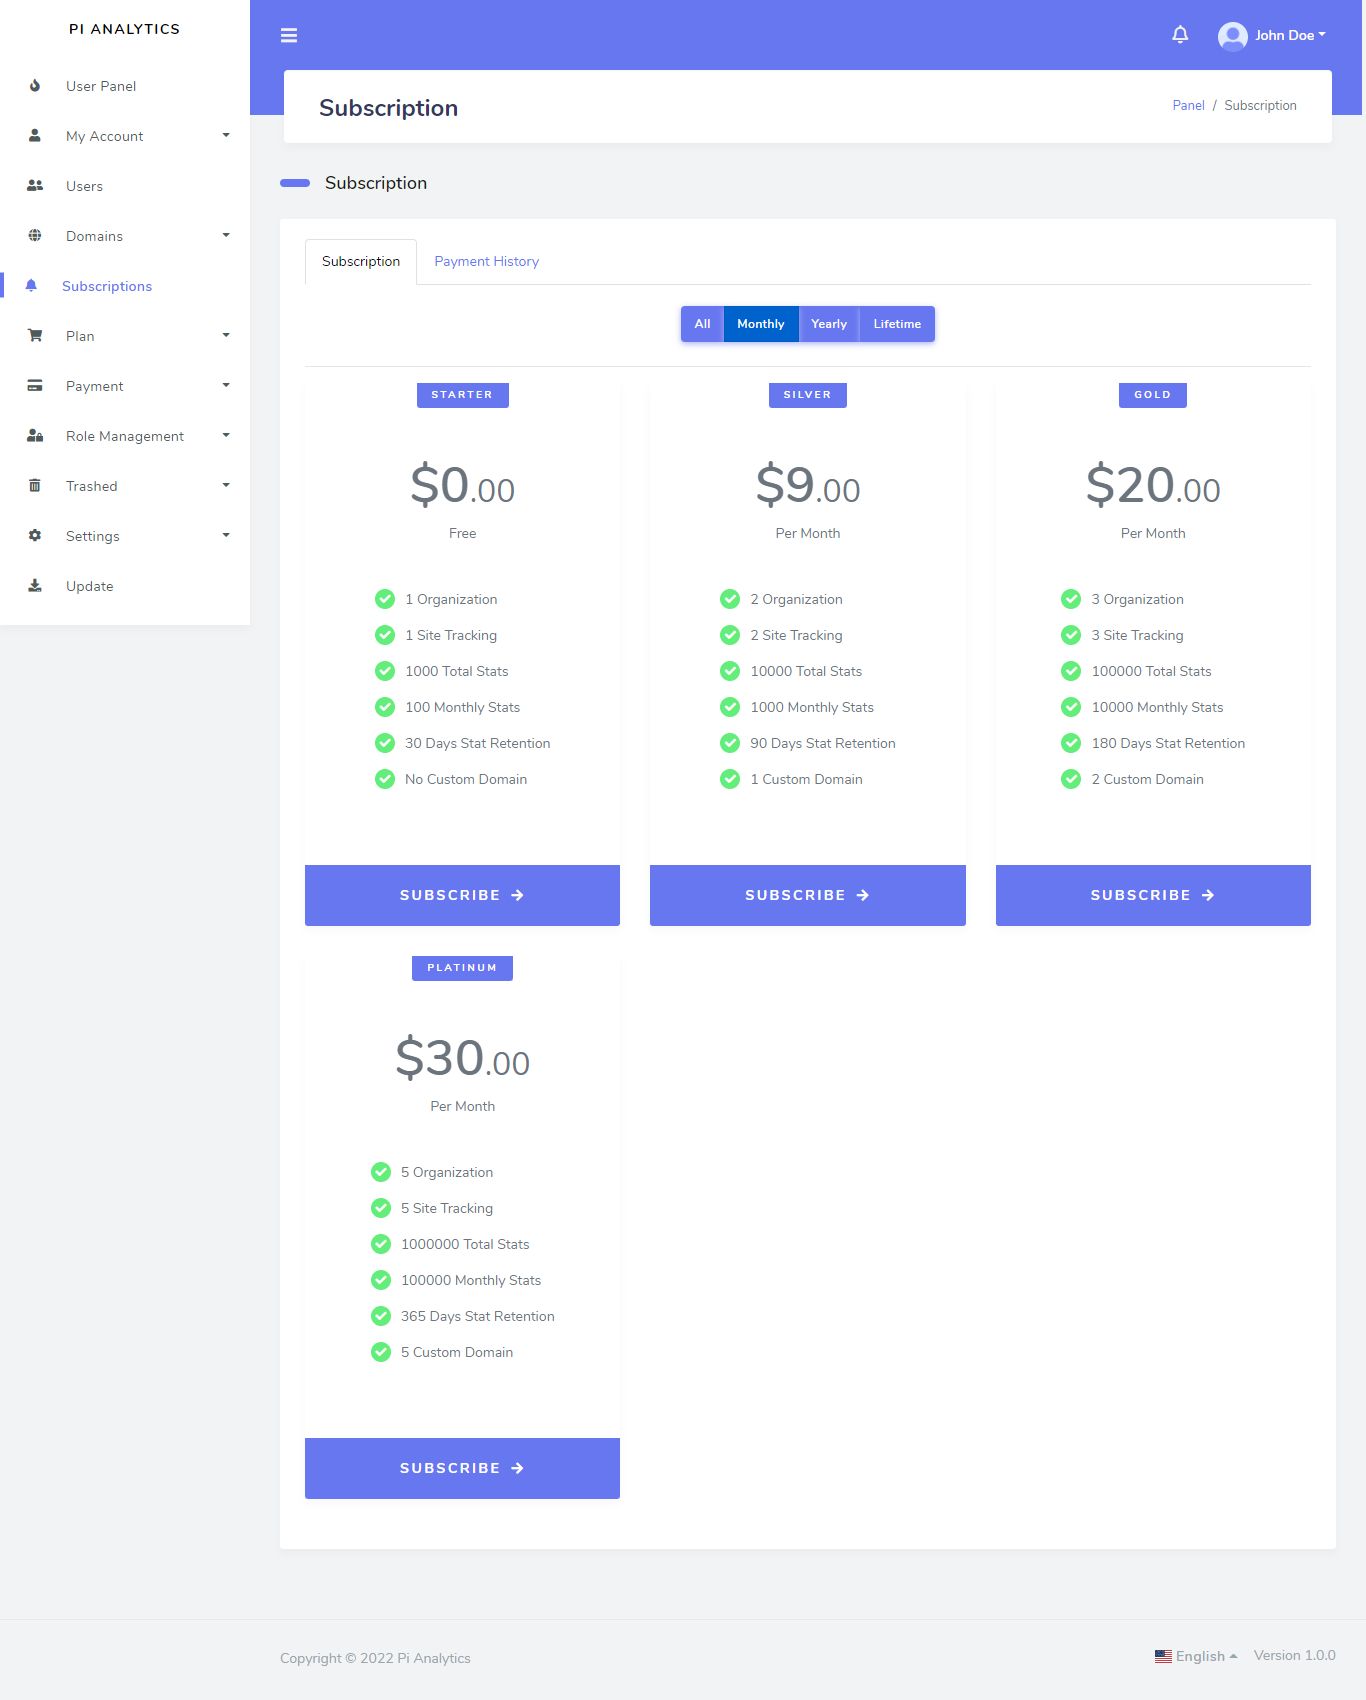Subscribe to the Silver plan
This screenshot has width=1366, height=1700.
(808, 895)
